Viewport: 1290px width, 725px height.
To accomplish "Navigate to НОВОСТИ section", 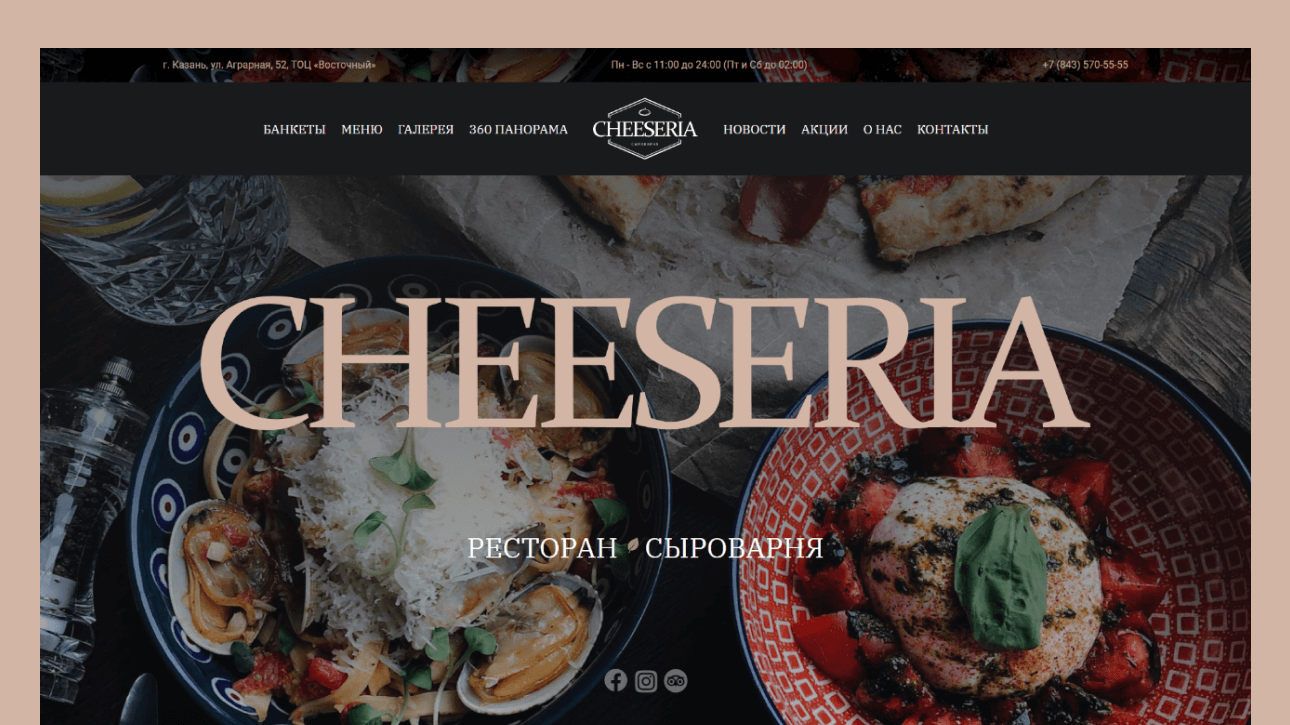I will point(754,130).
